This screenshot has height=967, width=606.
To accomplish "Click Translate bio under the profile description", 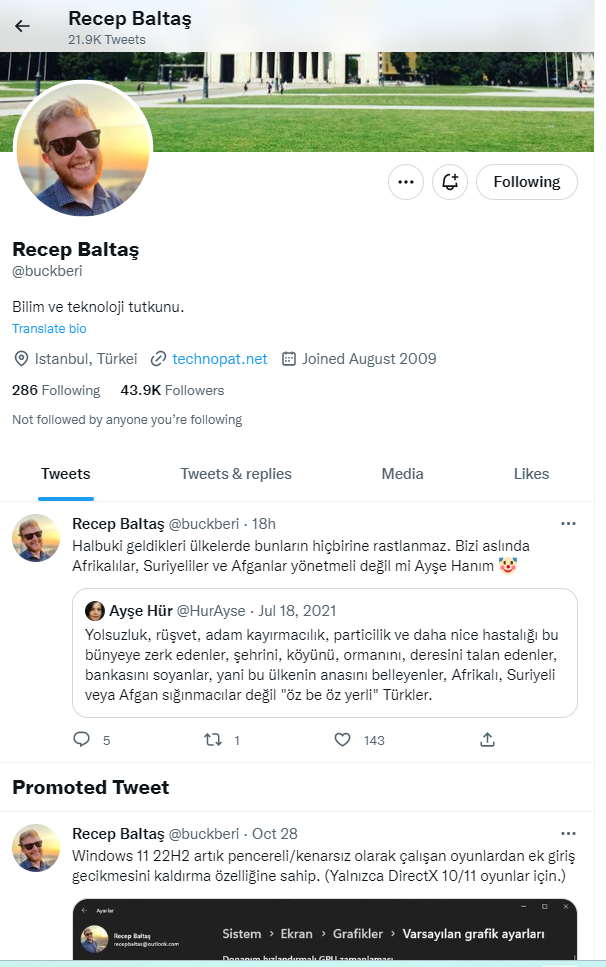I will point(49,328).
